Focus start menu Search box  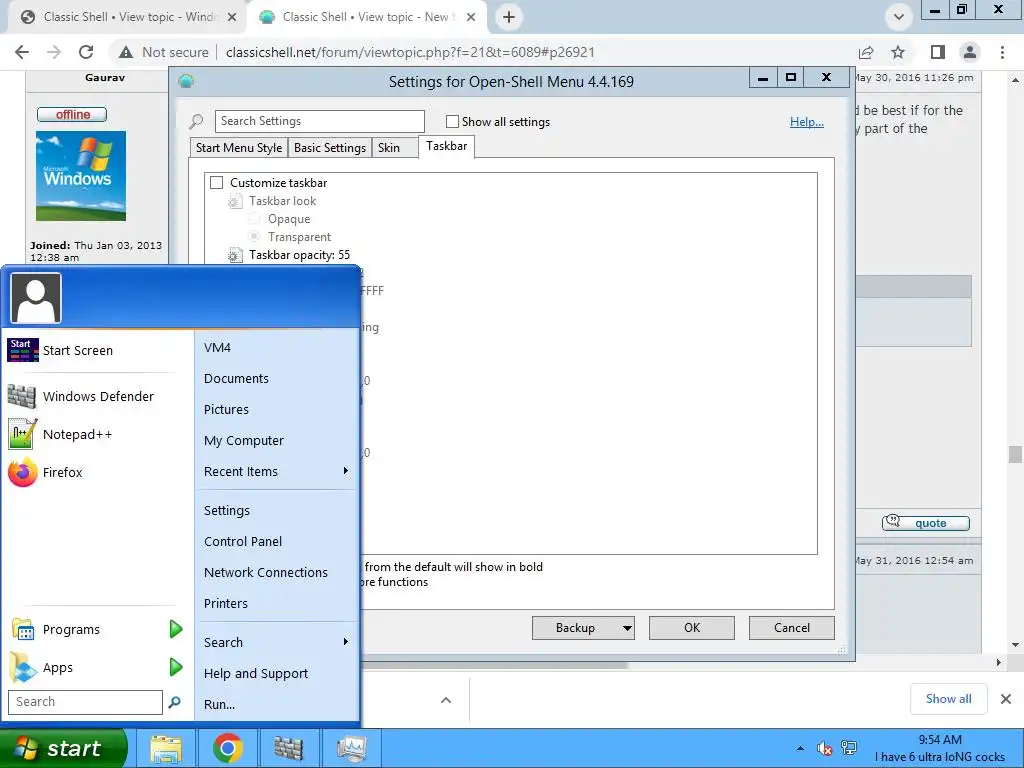[85, 702]
